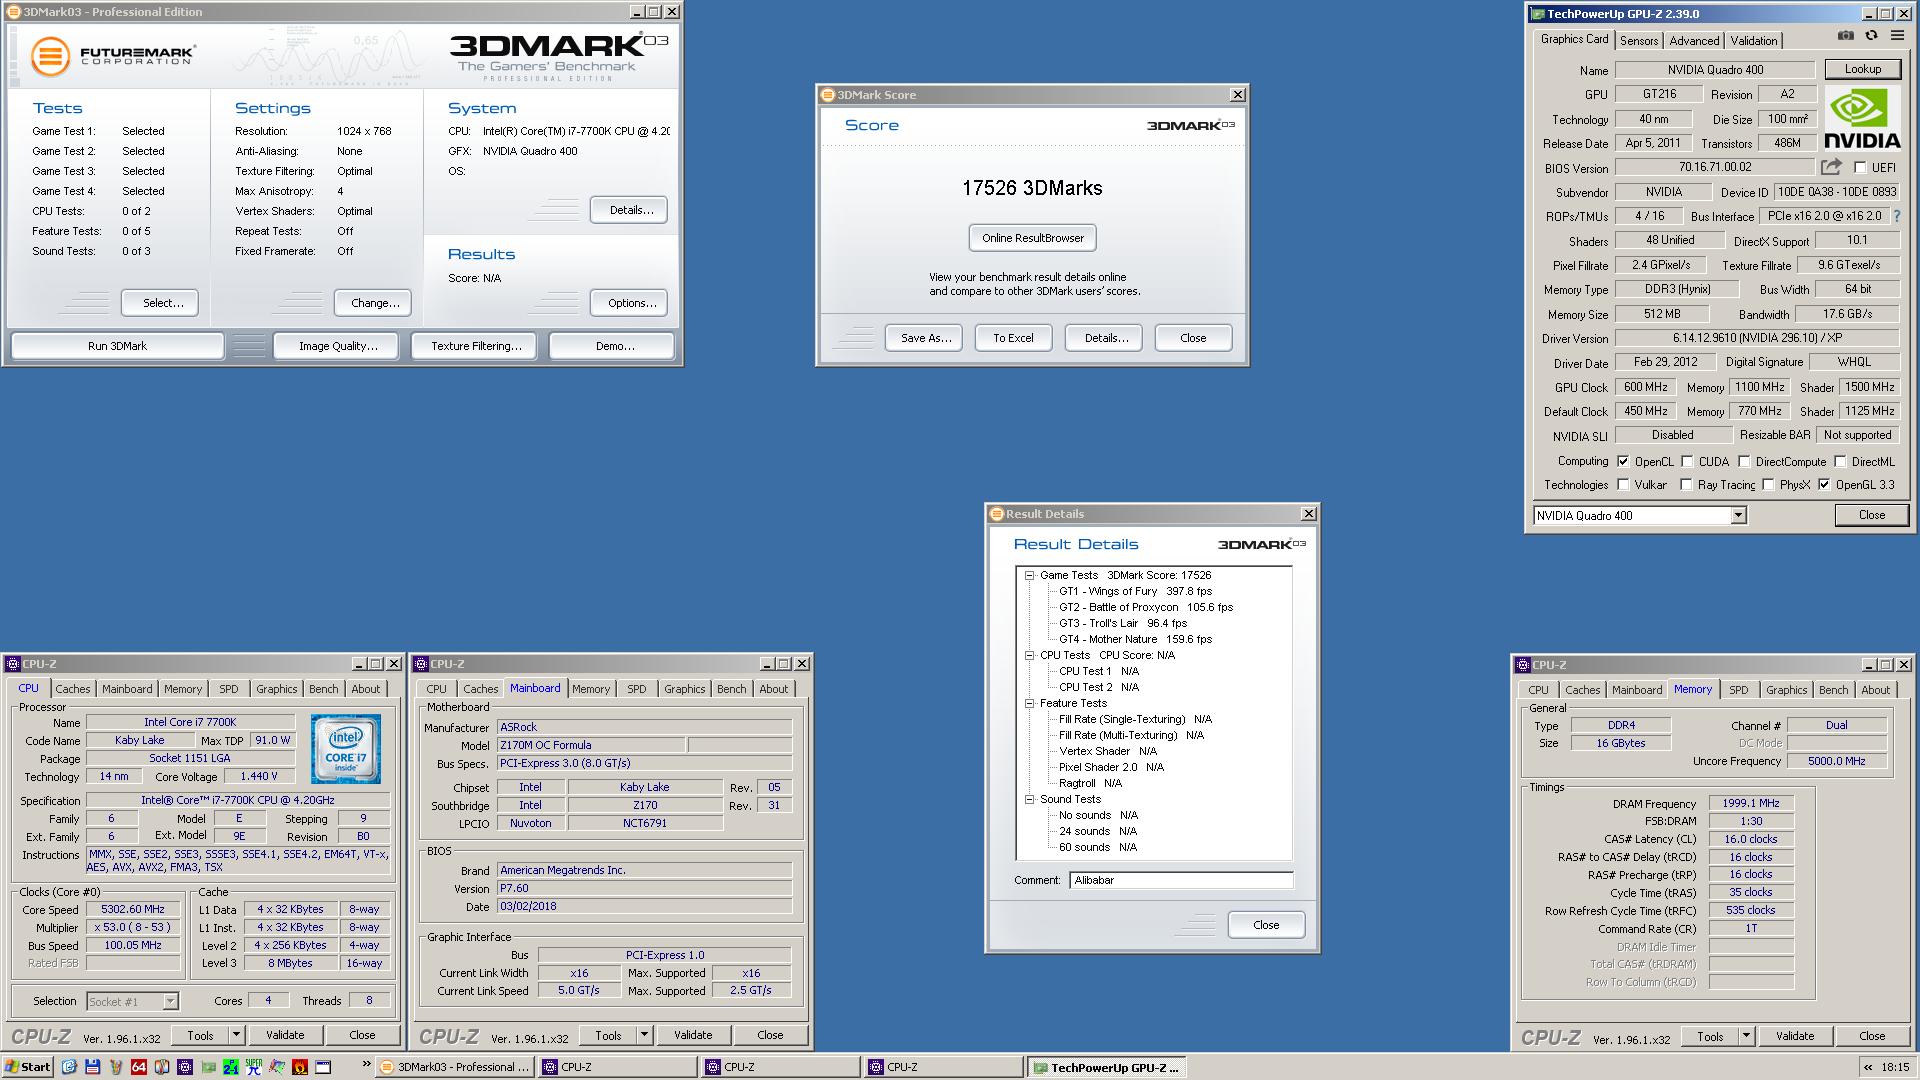Click the Futuremark orange logo in 3DMark03
This screenshot has width=1920, height=1080.
(x=50, y=55)
